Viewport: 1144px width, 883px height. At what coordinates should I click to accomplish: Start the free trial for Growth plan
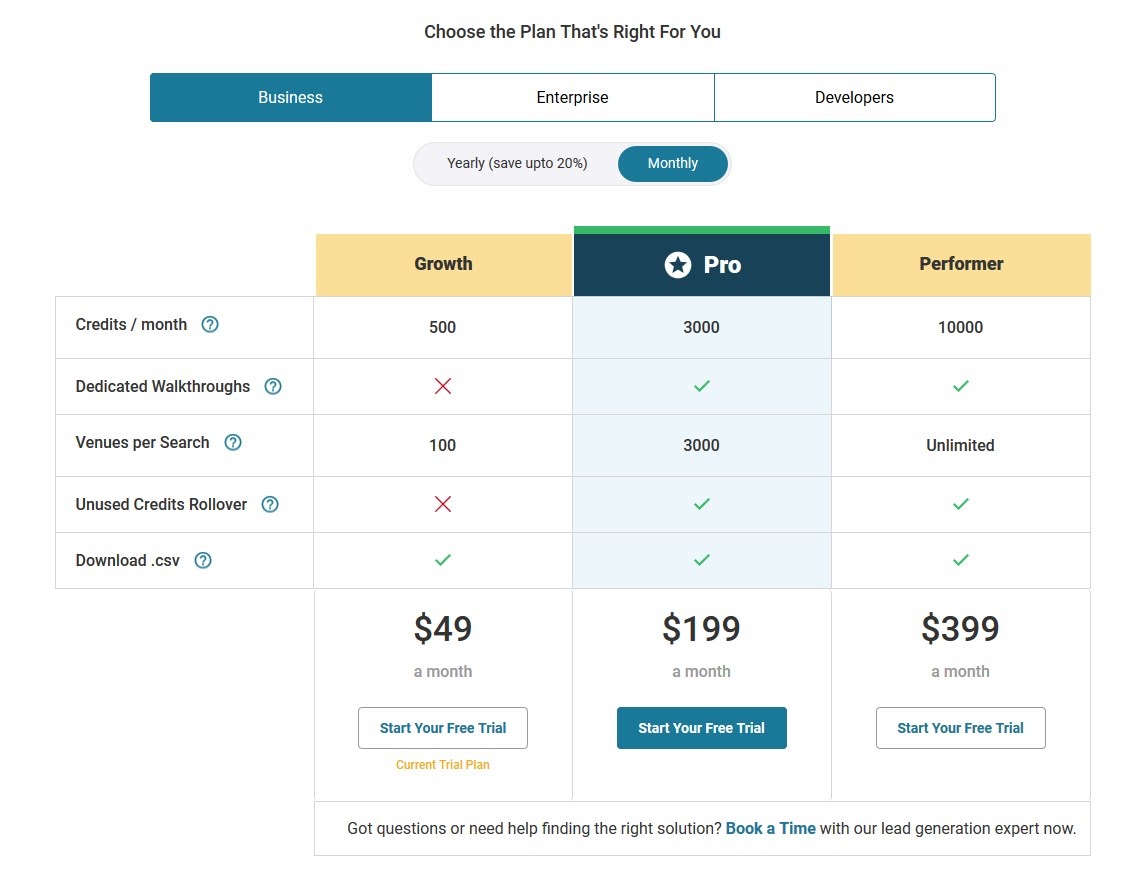443,728
